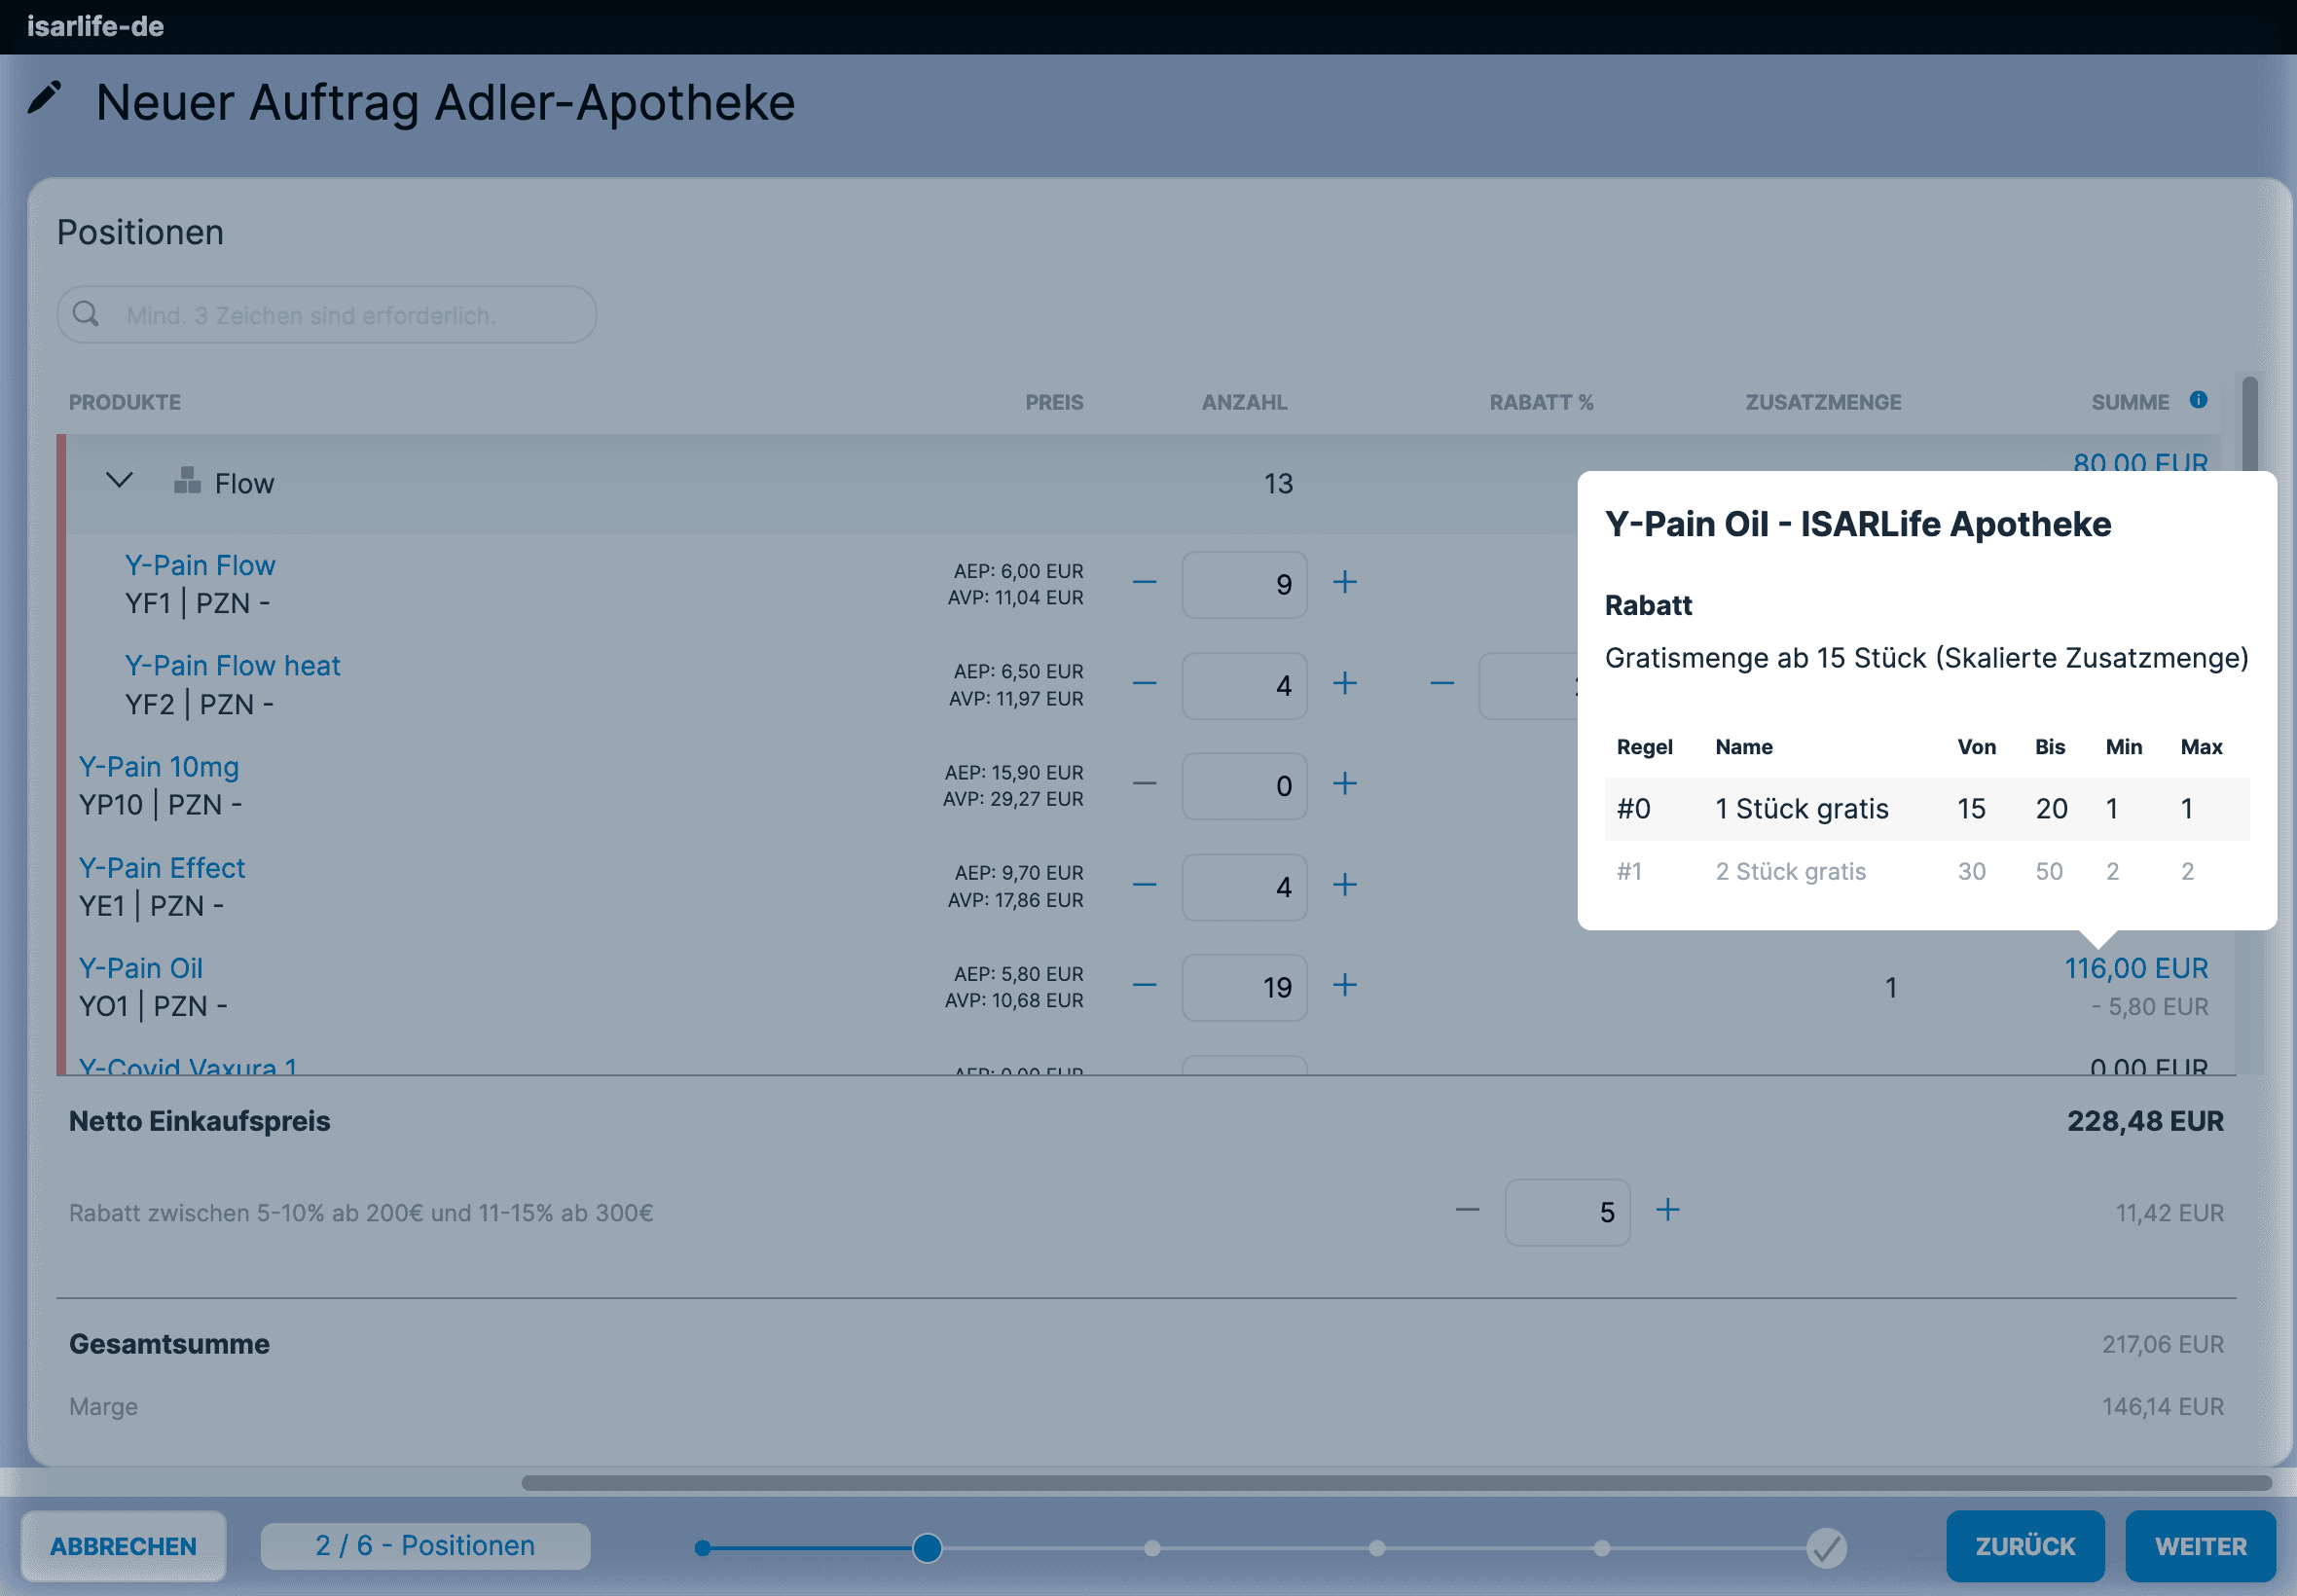Increase Y-Pain Oil quantity with plus
The width and height of the screenshot is (2297, 1596).
click(1345, 986)
